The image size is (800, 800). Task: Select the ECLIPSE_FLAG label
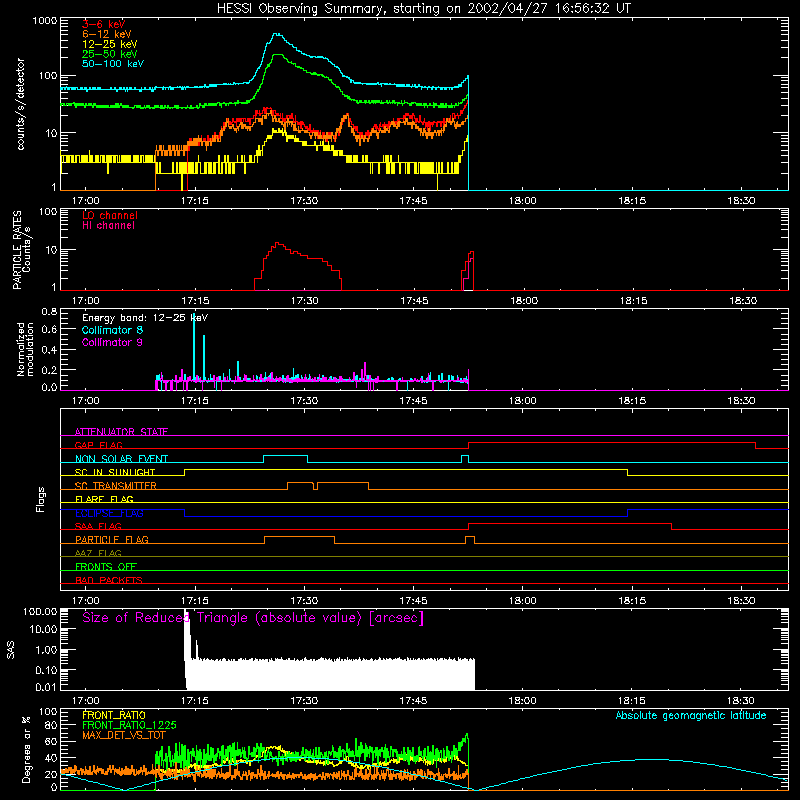109,513
